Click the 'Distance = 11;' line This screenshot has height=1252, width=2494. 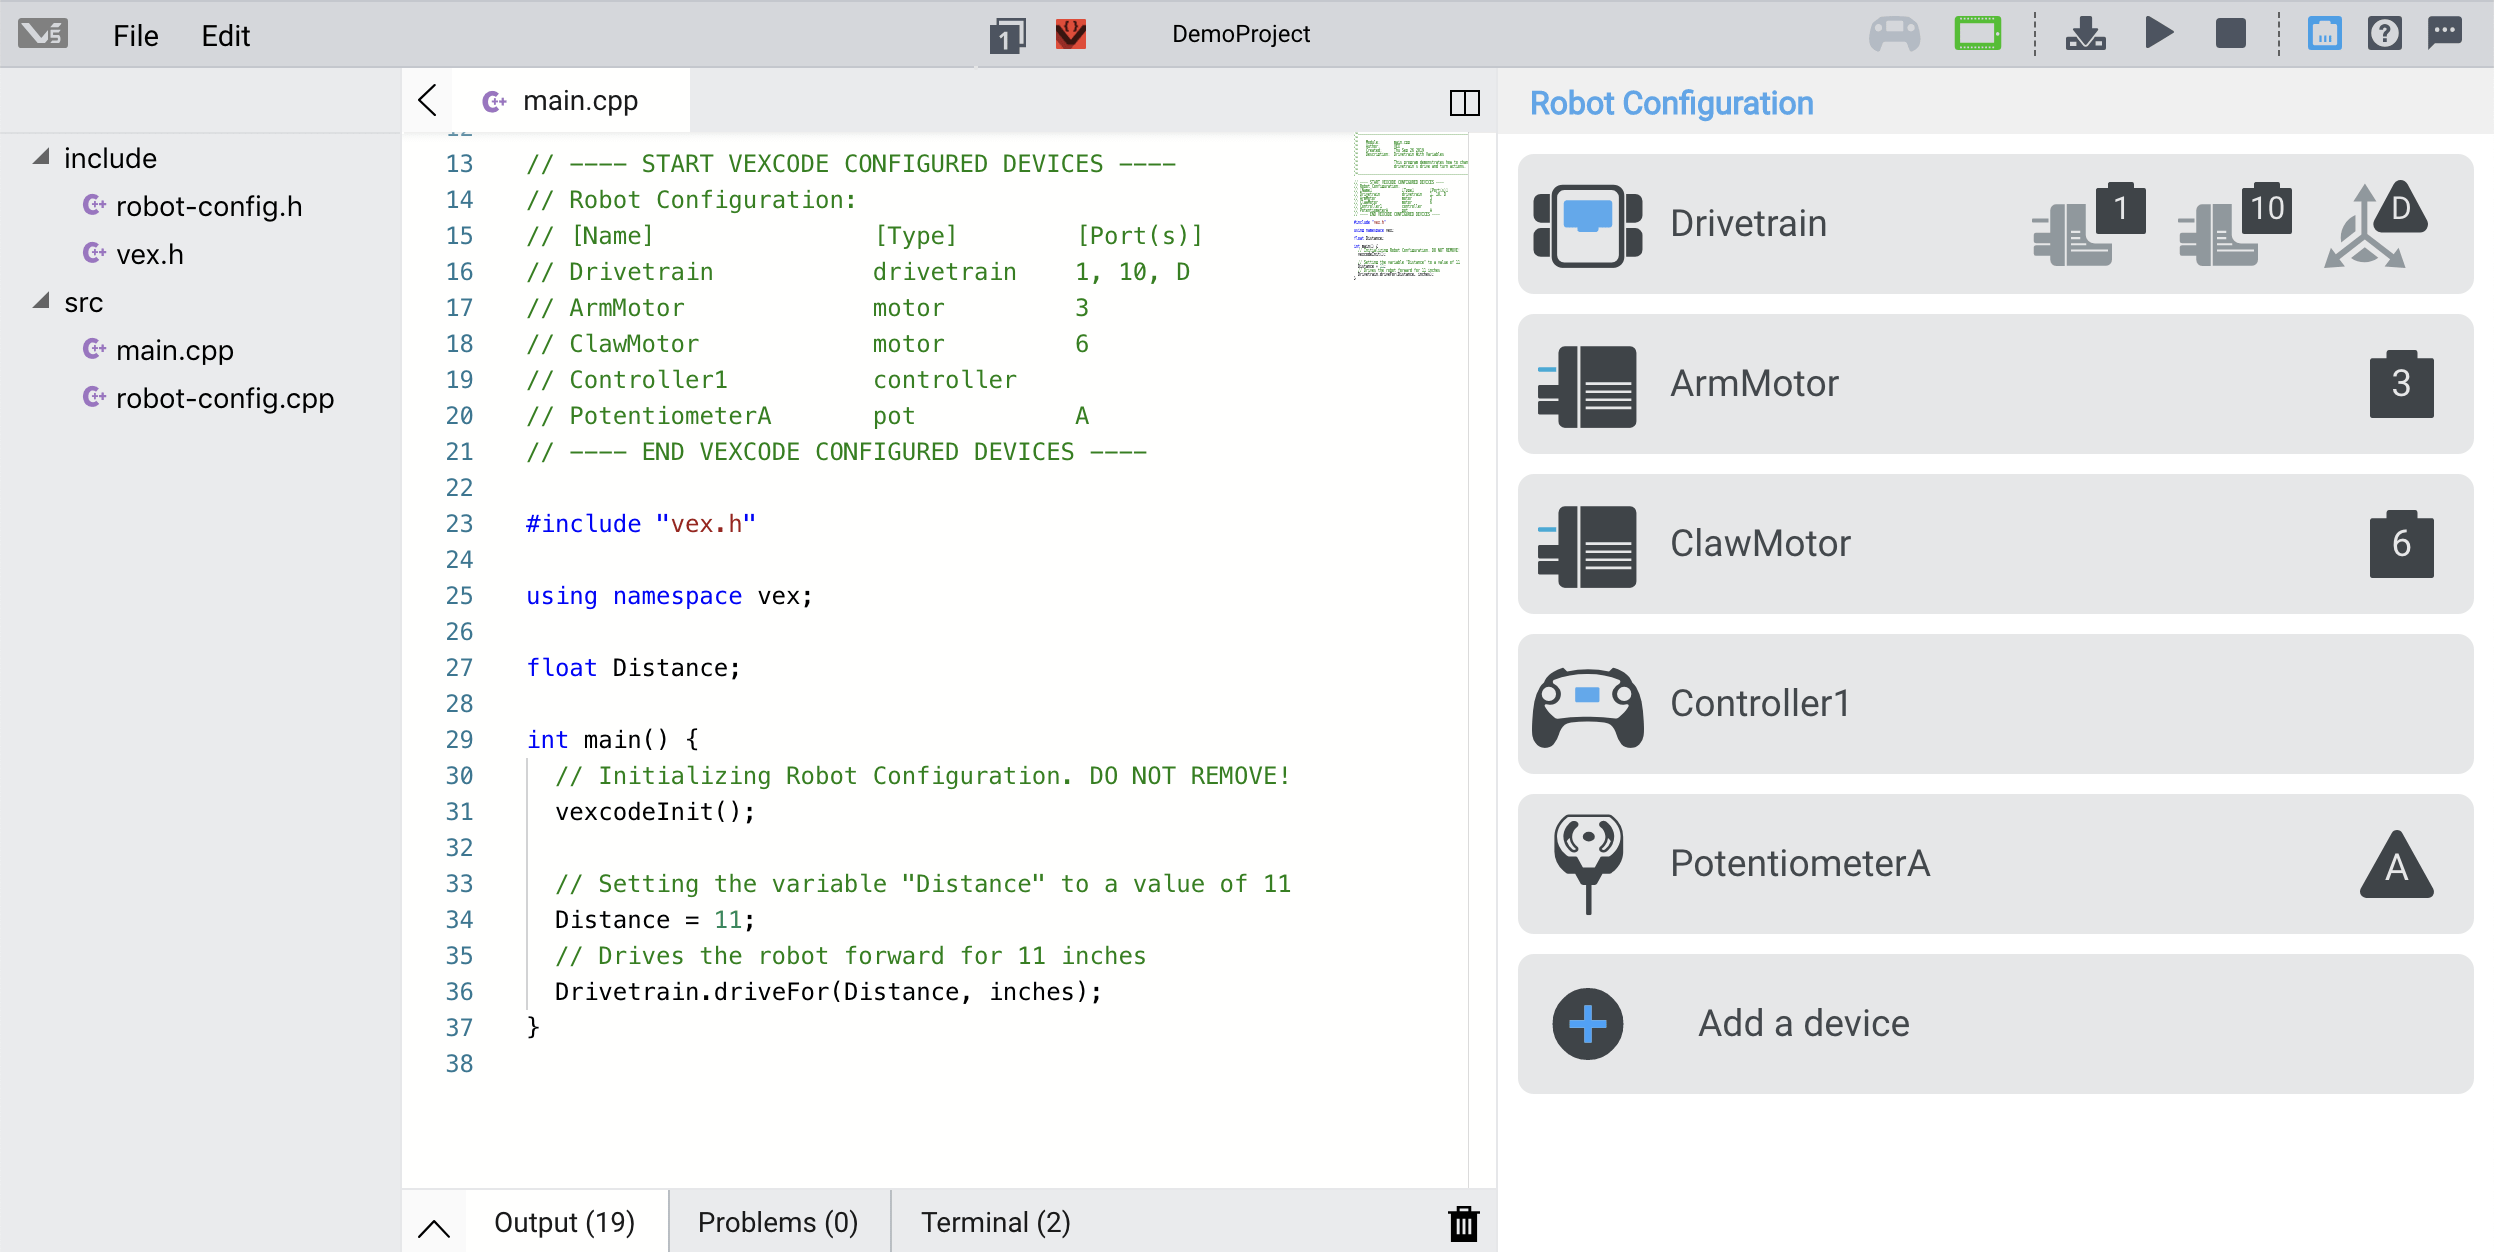655,920
